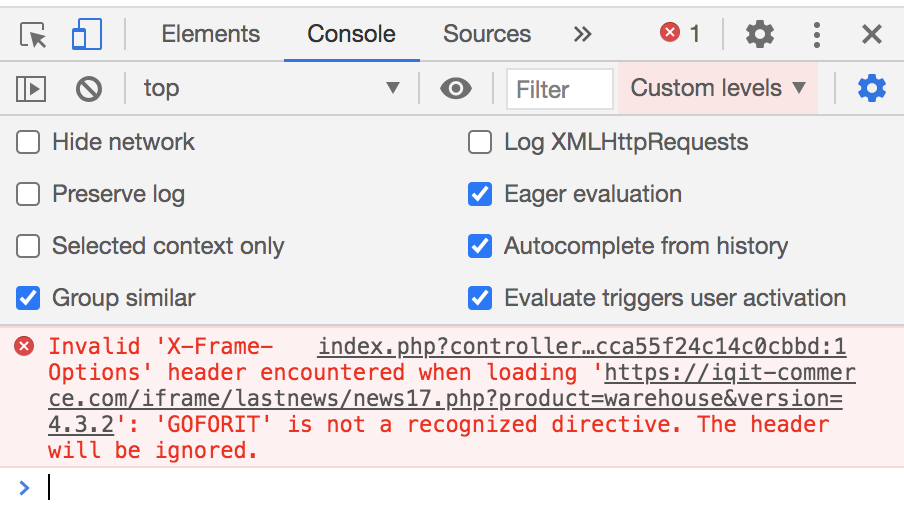Activate the inspect element picker tool
The width and height of the screenshot is (904, 532).
click(34, 35)
